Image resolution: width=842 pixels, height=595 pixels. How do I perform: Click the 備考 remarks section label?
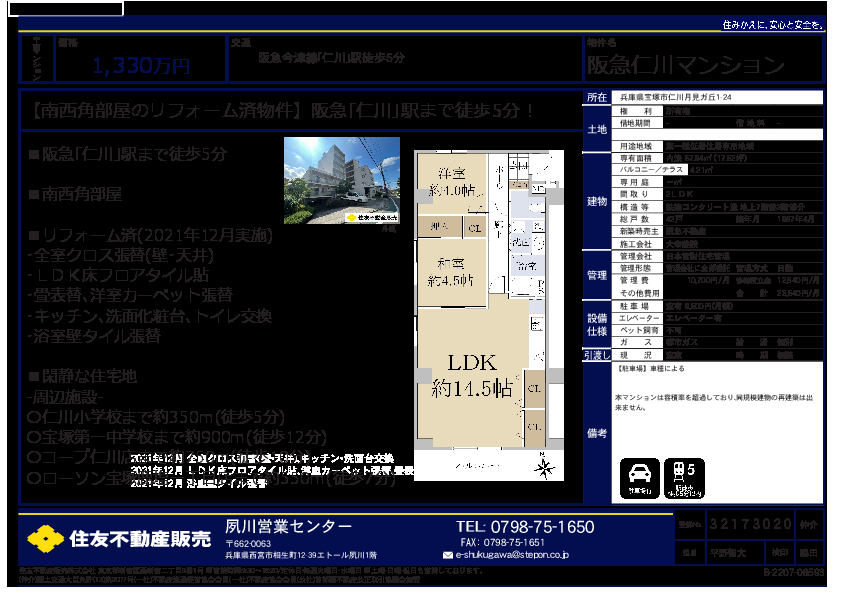pos(596,434)
